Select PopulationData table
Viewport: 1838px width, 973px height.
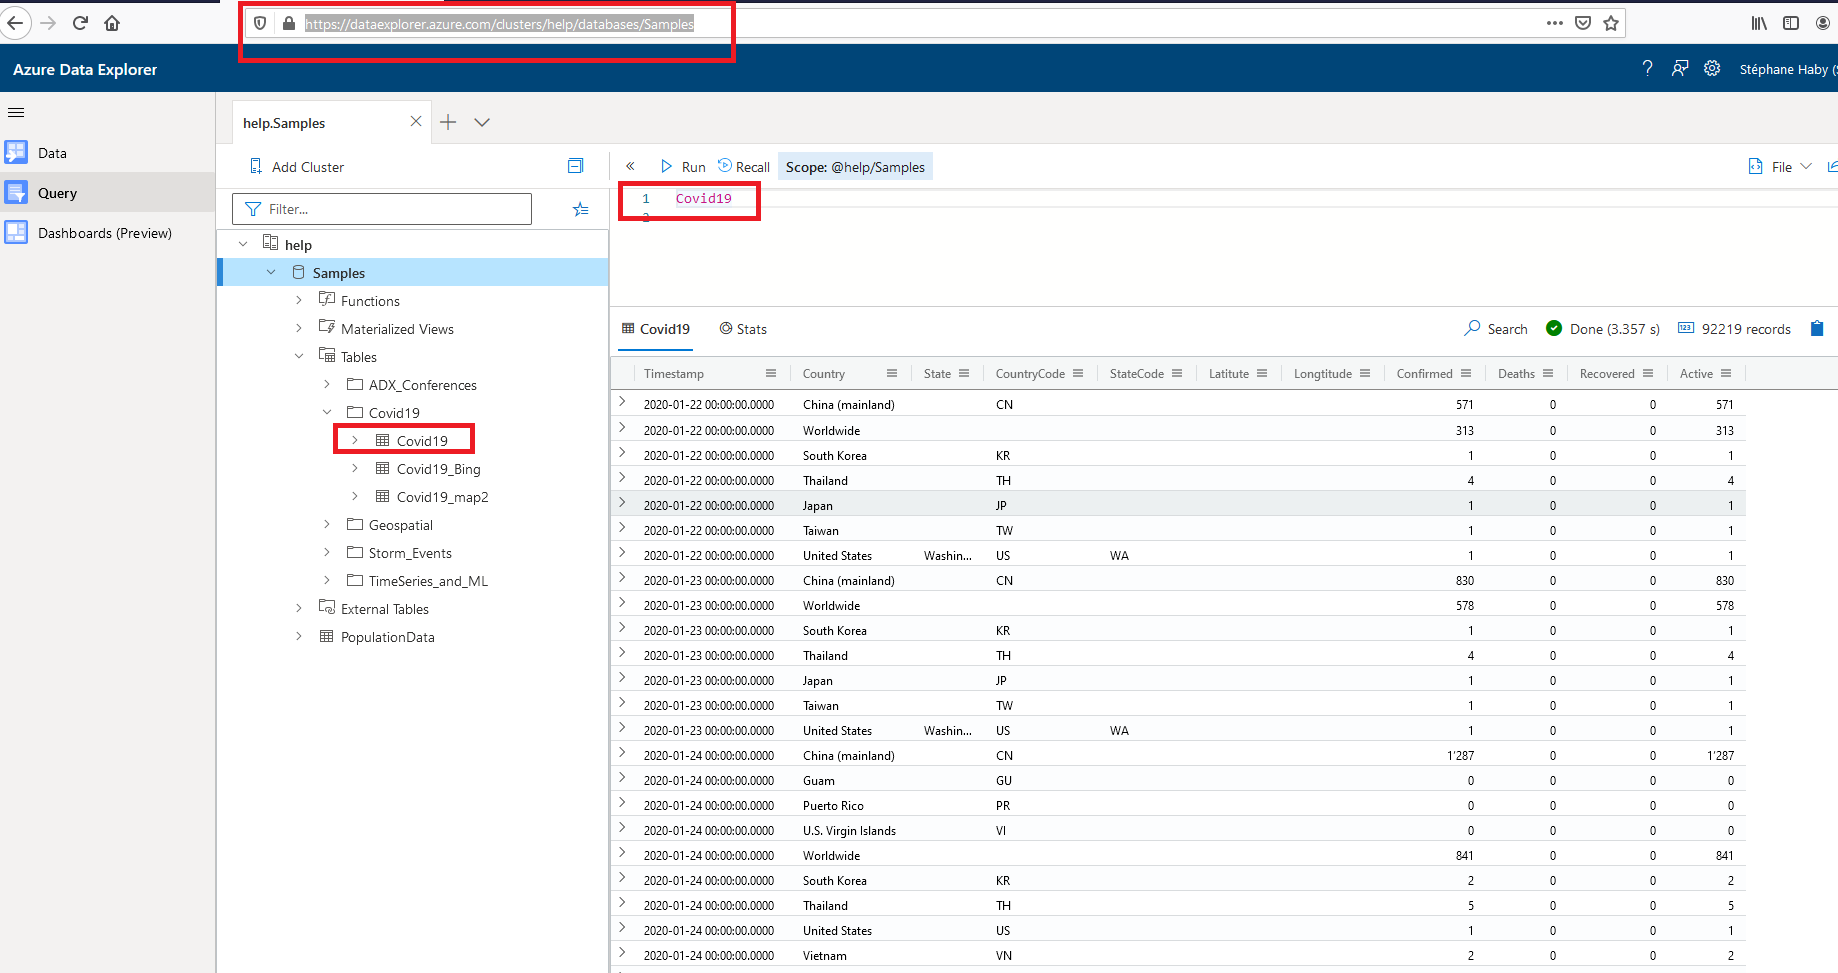click(x=388, y=637)
